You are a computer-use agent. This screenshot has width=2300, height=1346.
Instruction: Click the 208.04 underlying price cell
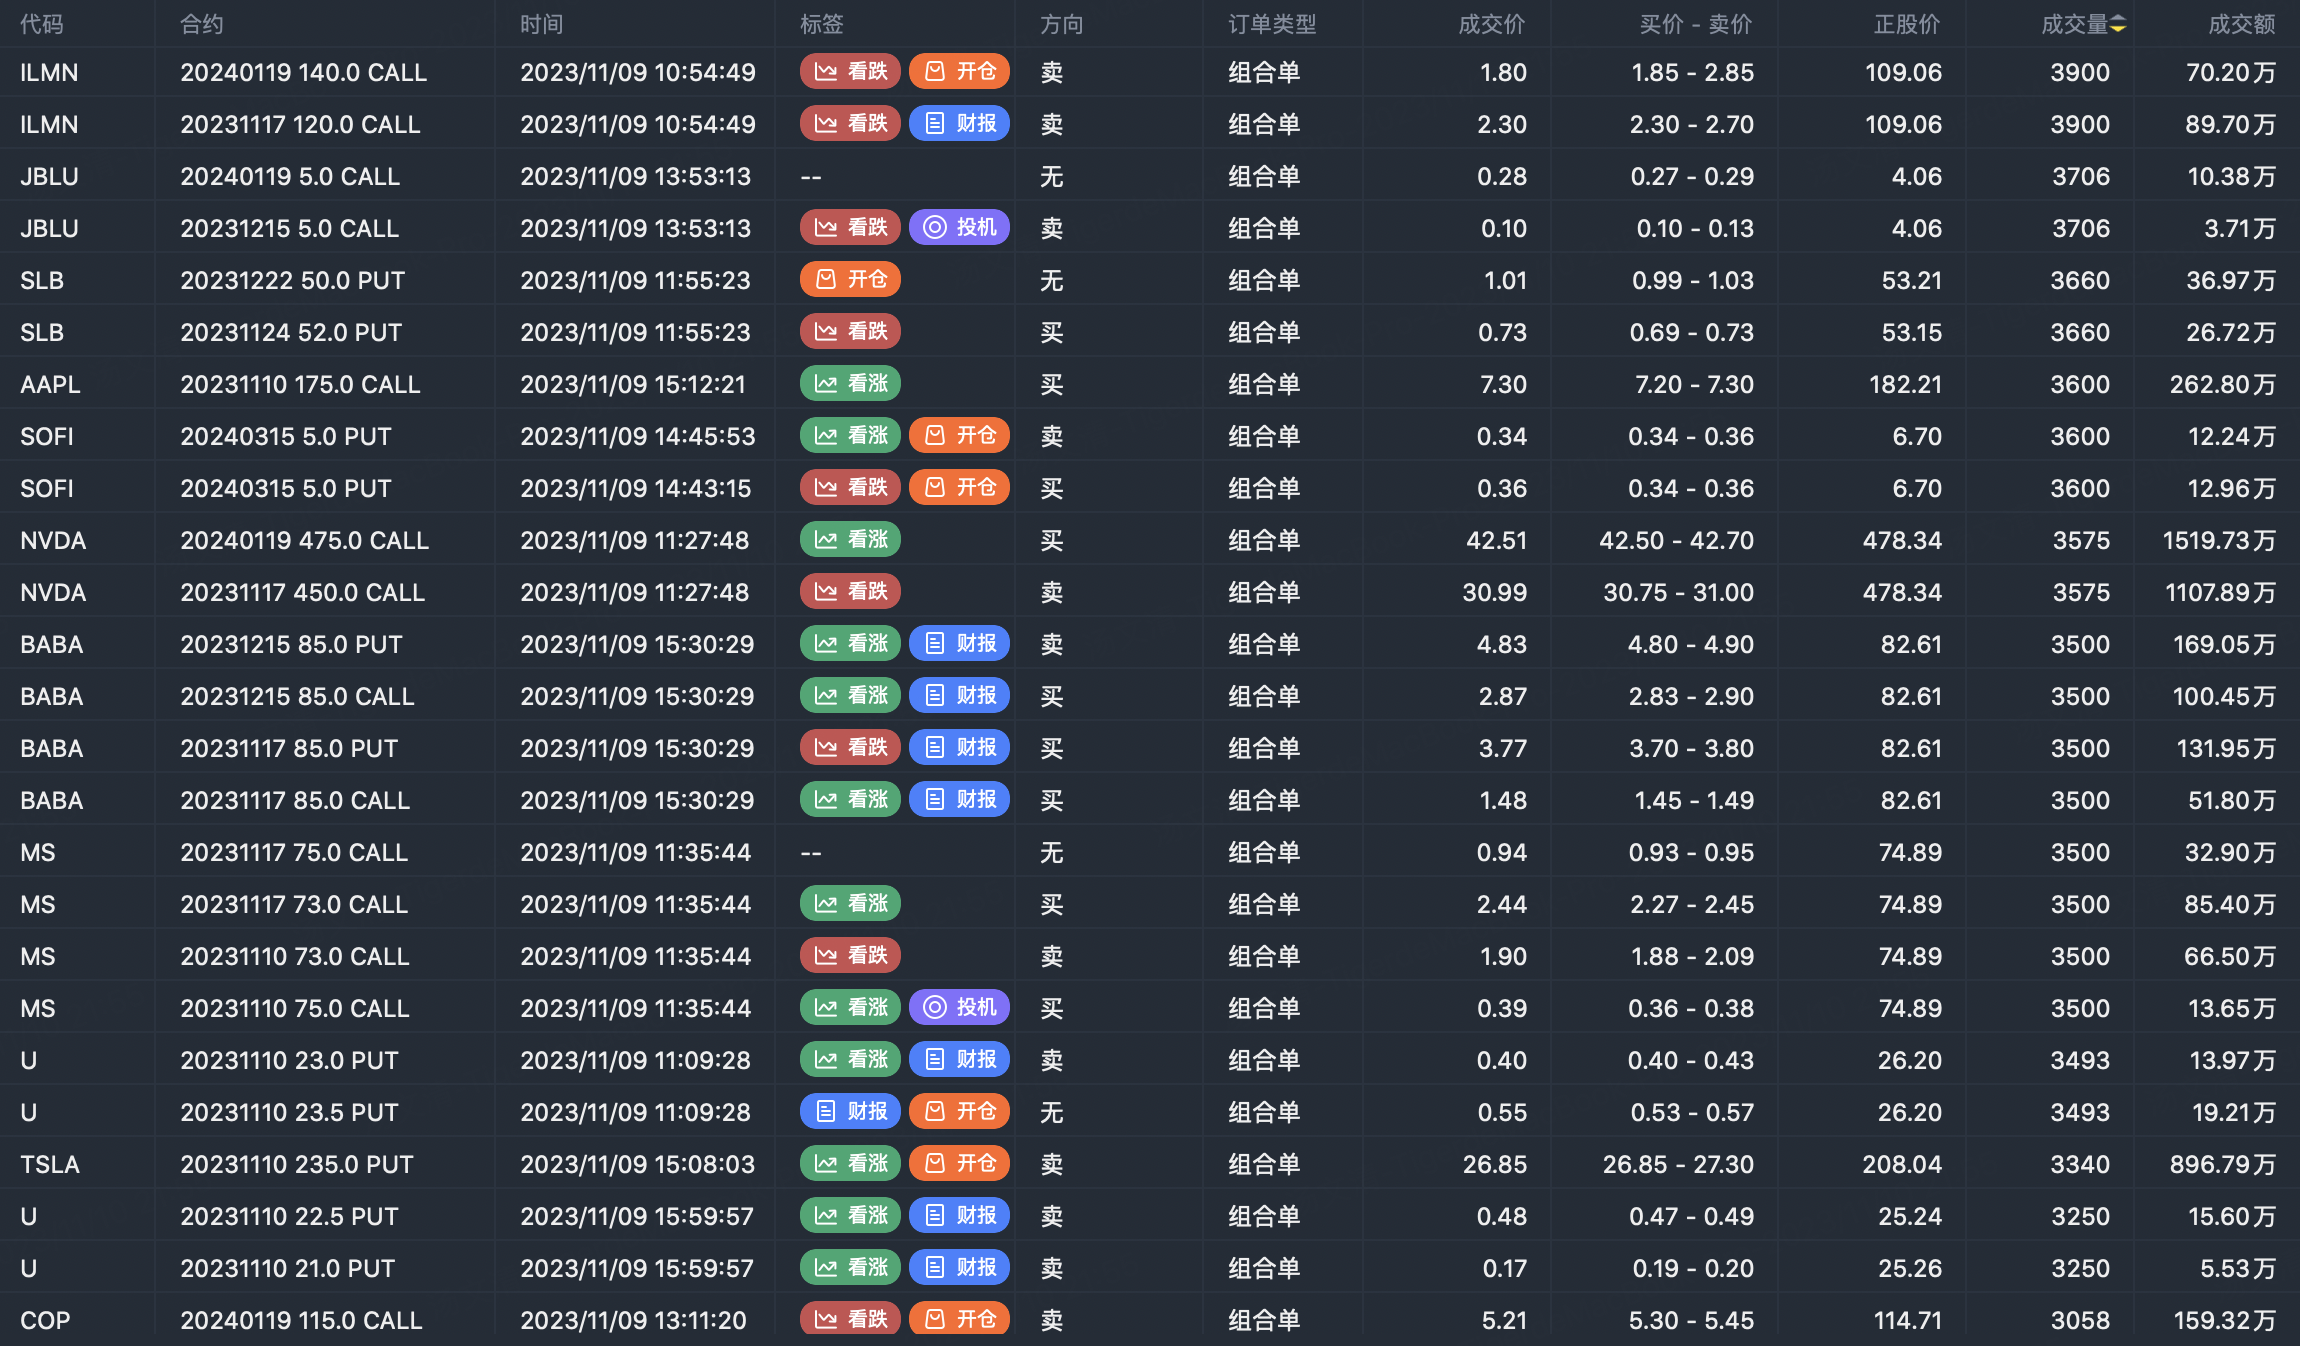coord(1902,1164)
